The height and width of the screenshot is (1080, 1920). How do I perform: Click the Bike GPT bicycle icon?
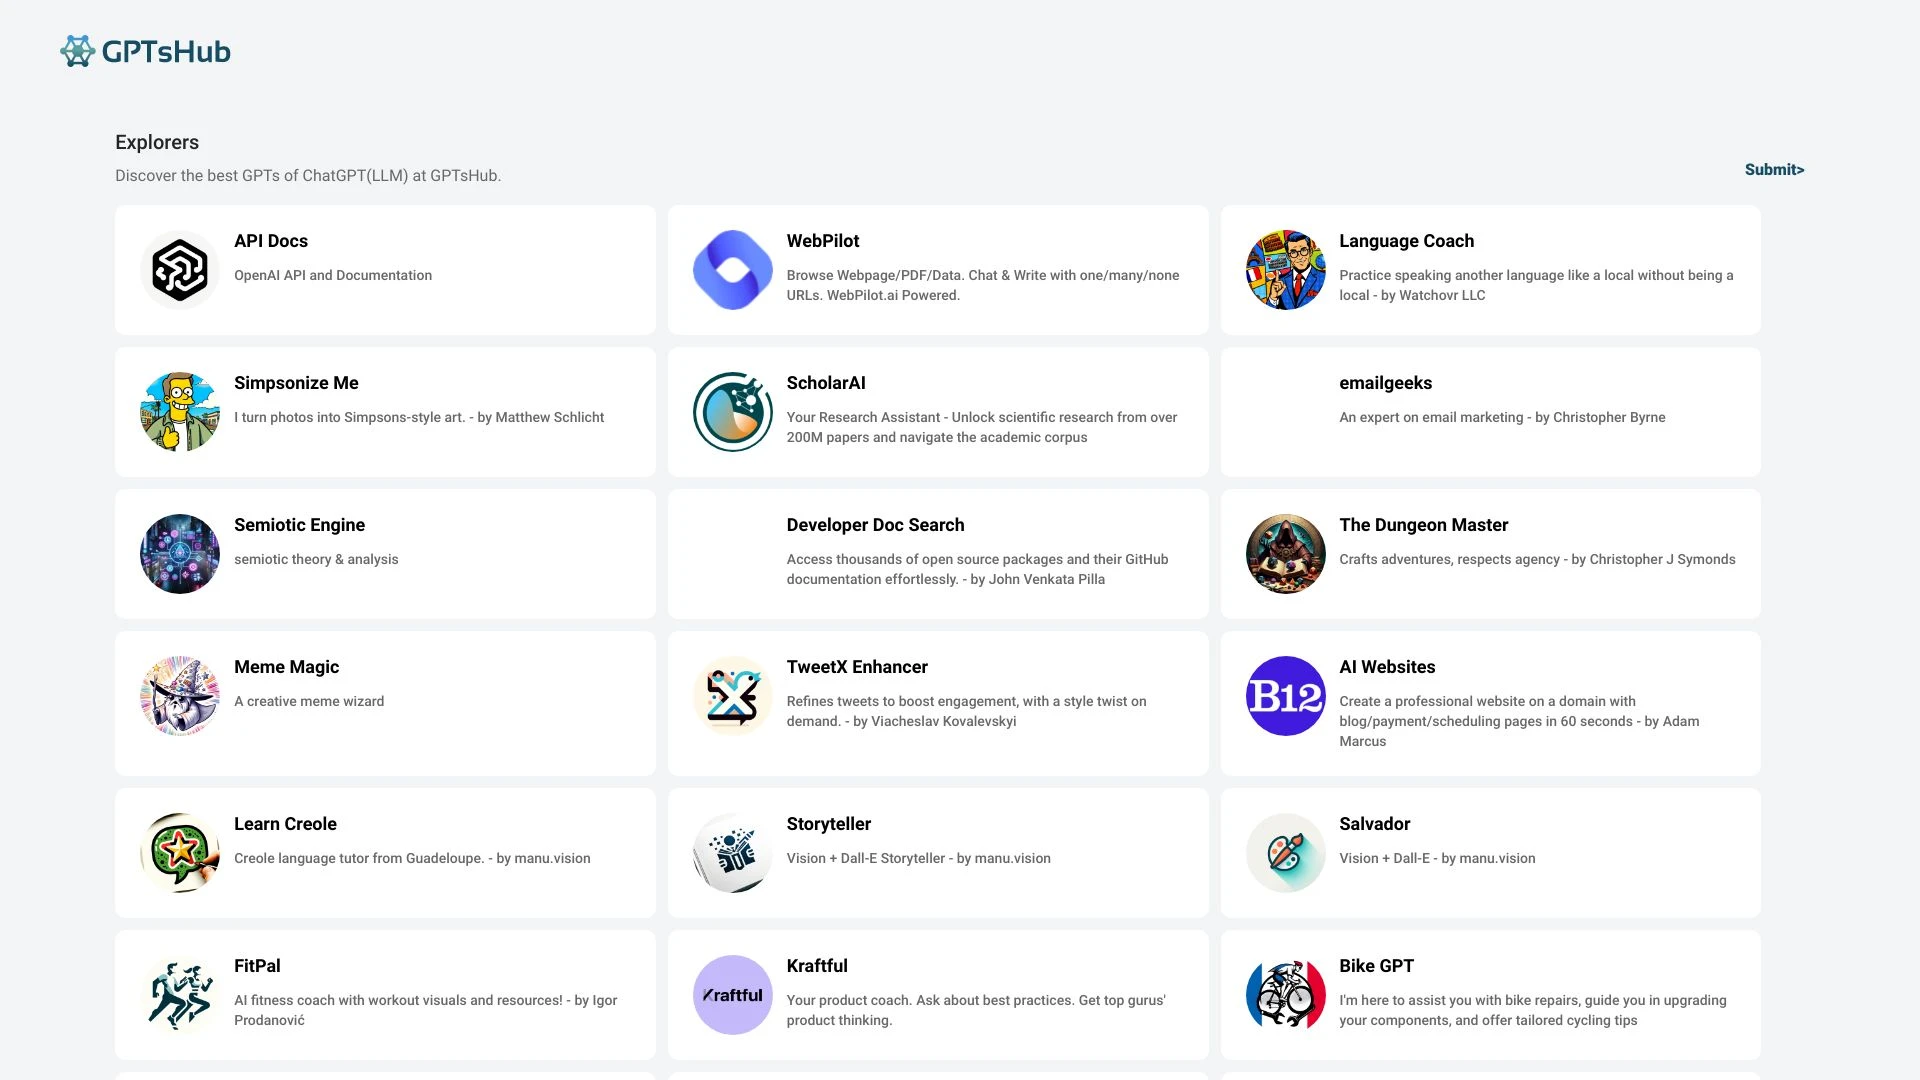click(1285, 995)
